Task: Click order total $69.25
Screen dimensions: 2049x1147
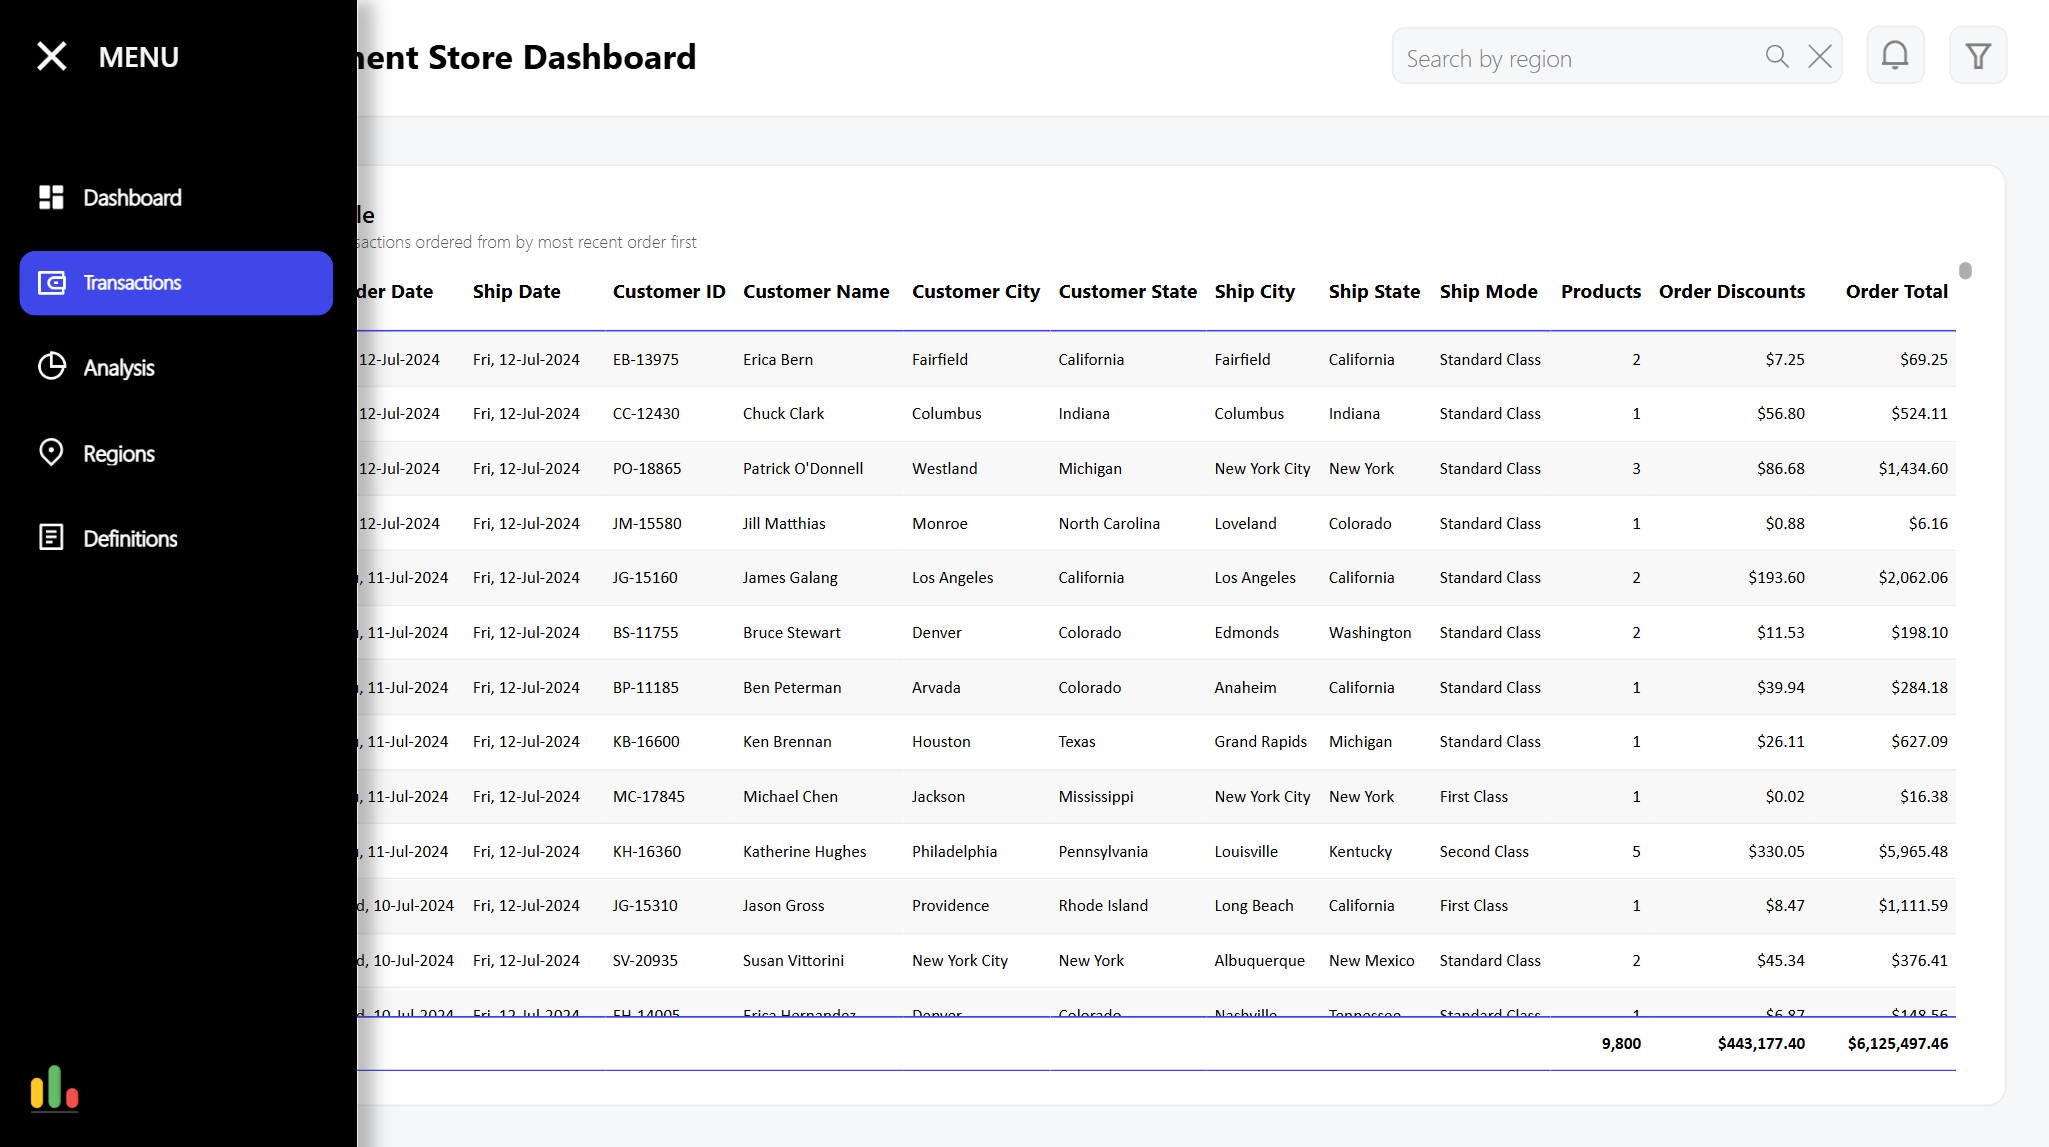Action: [x=1924, y=360]
